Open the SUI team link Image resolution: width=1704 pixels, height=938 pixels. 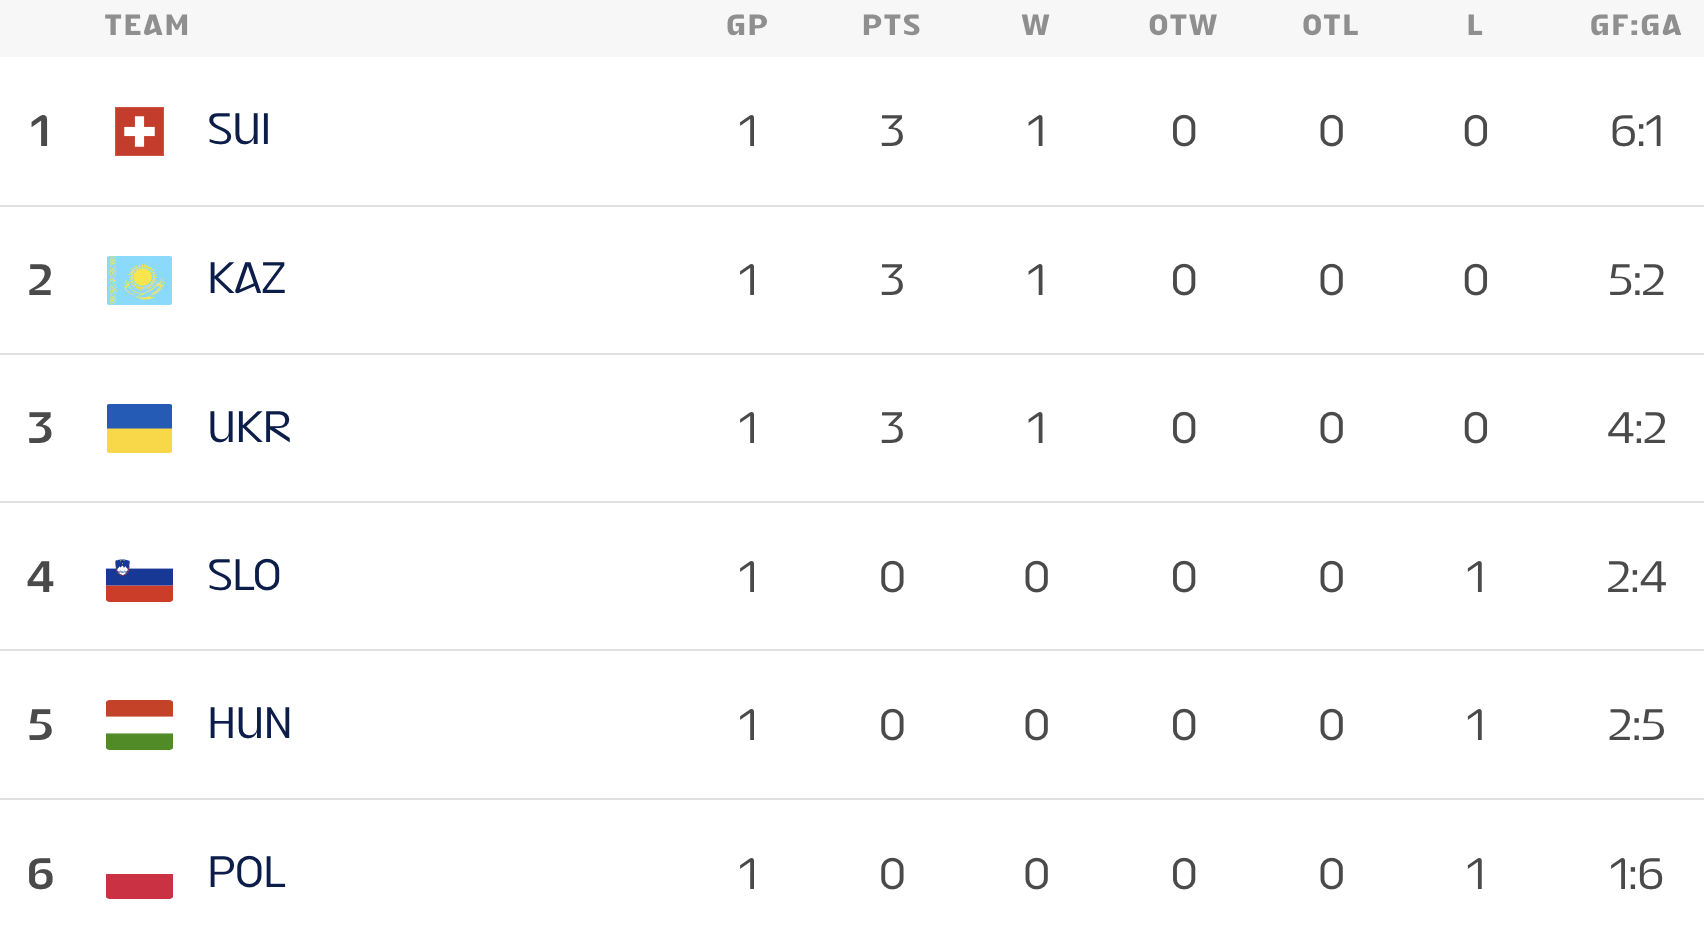click(x=239, y=130)
